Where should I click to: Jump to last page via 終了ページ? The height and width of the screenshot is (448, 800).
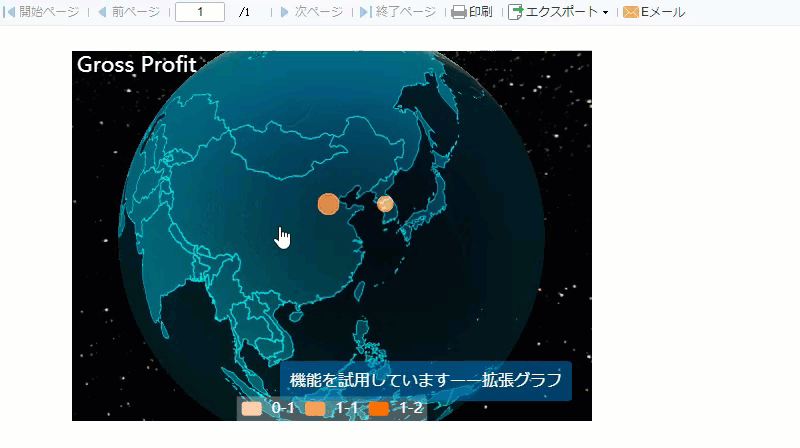[398, 12]
